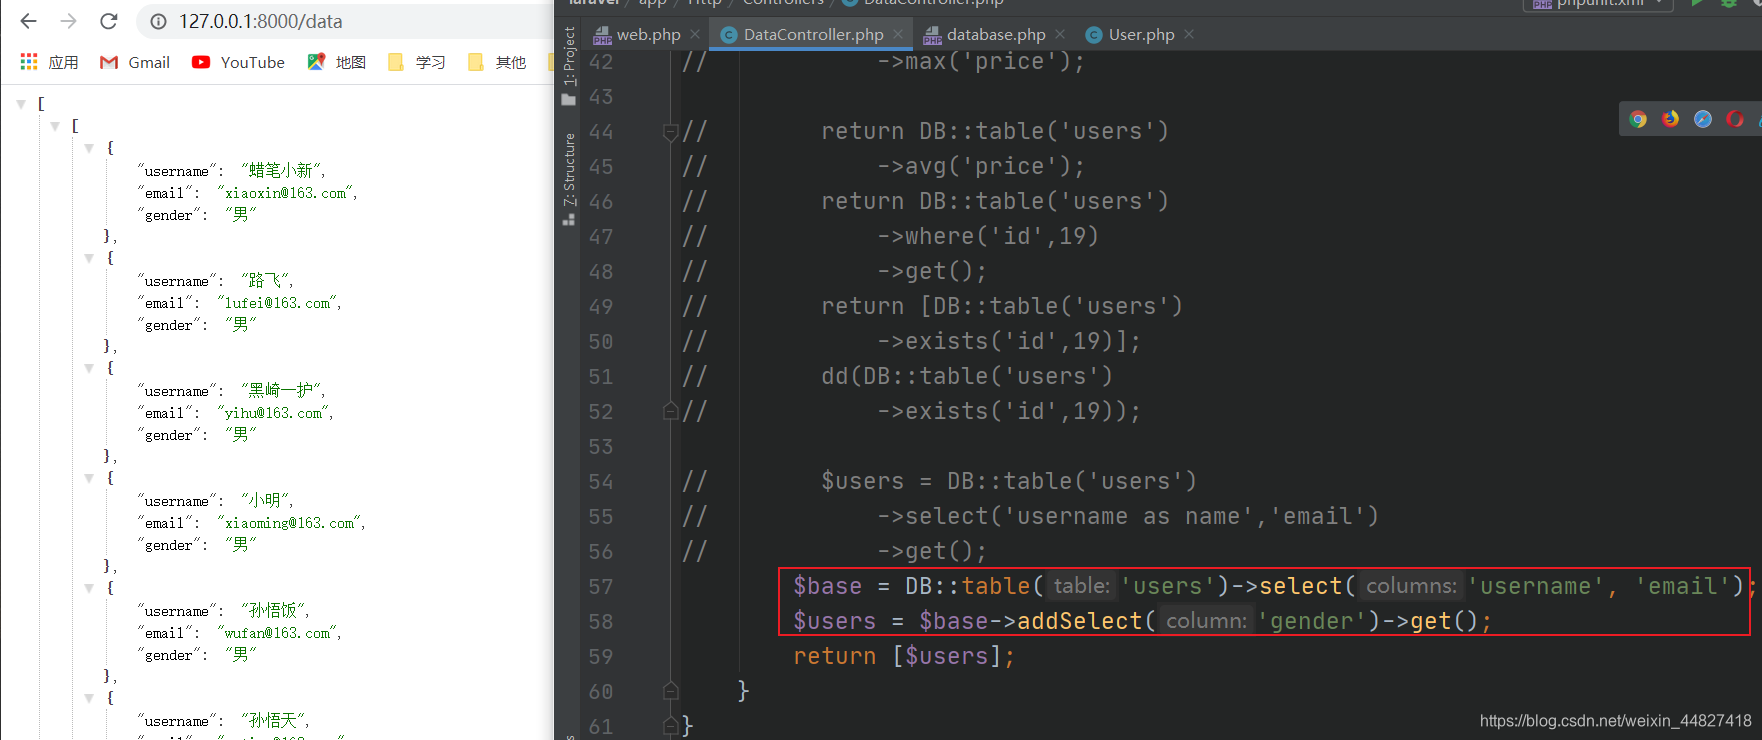Collapse the nested inner JSON array
The height and width of the screenshot is (740, 1762).
[55, 126]
